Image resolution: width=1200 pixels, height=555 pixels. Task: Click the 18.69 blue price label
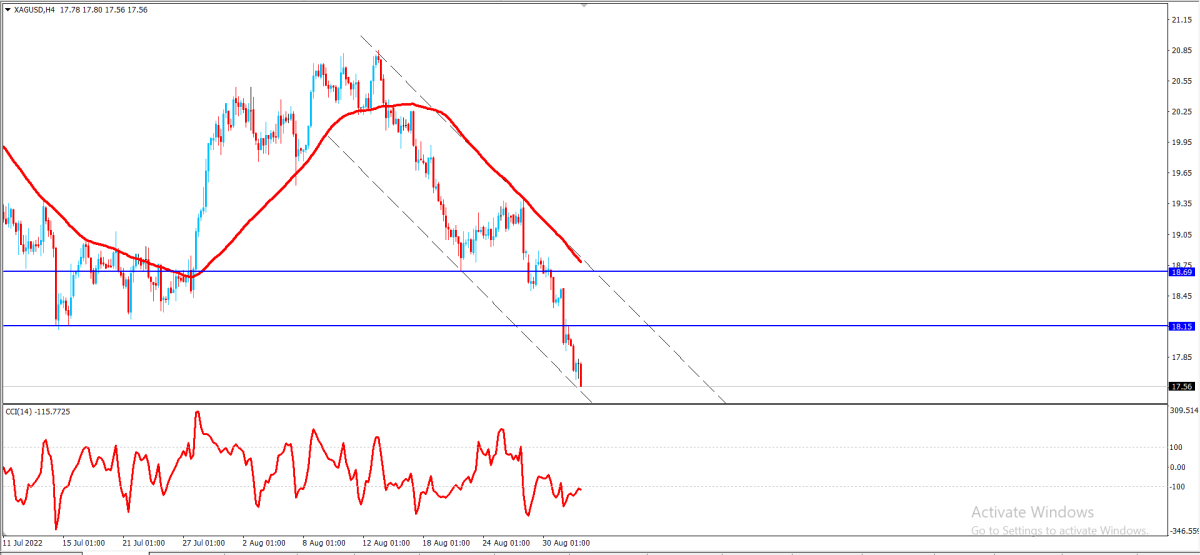click(x=1182, y=272)
